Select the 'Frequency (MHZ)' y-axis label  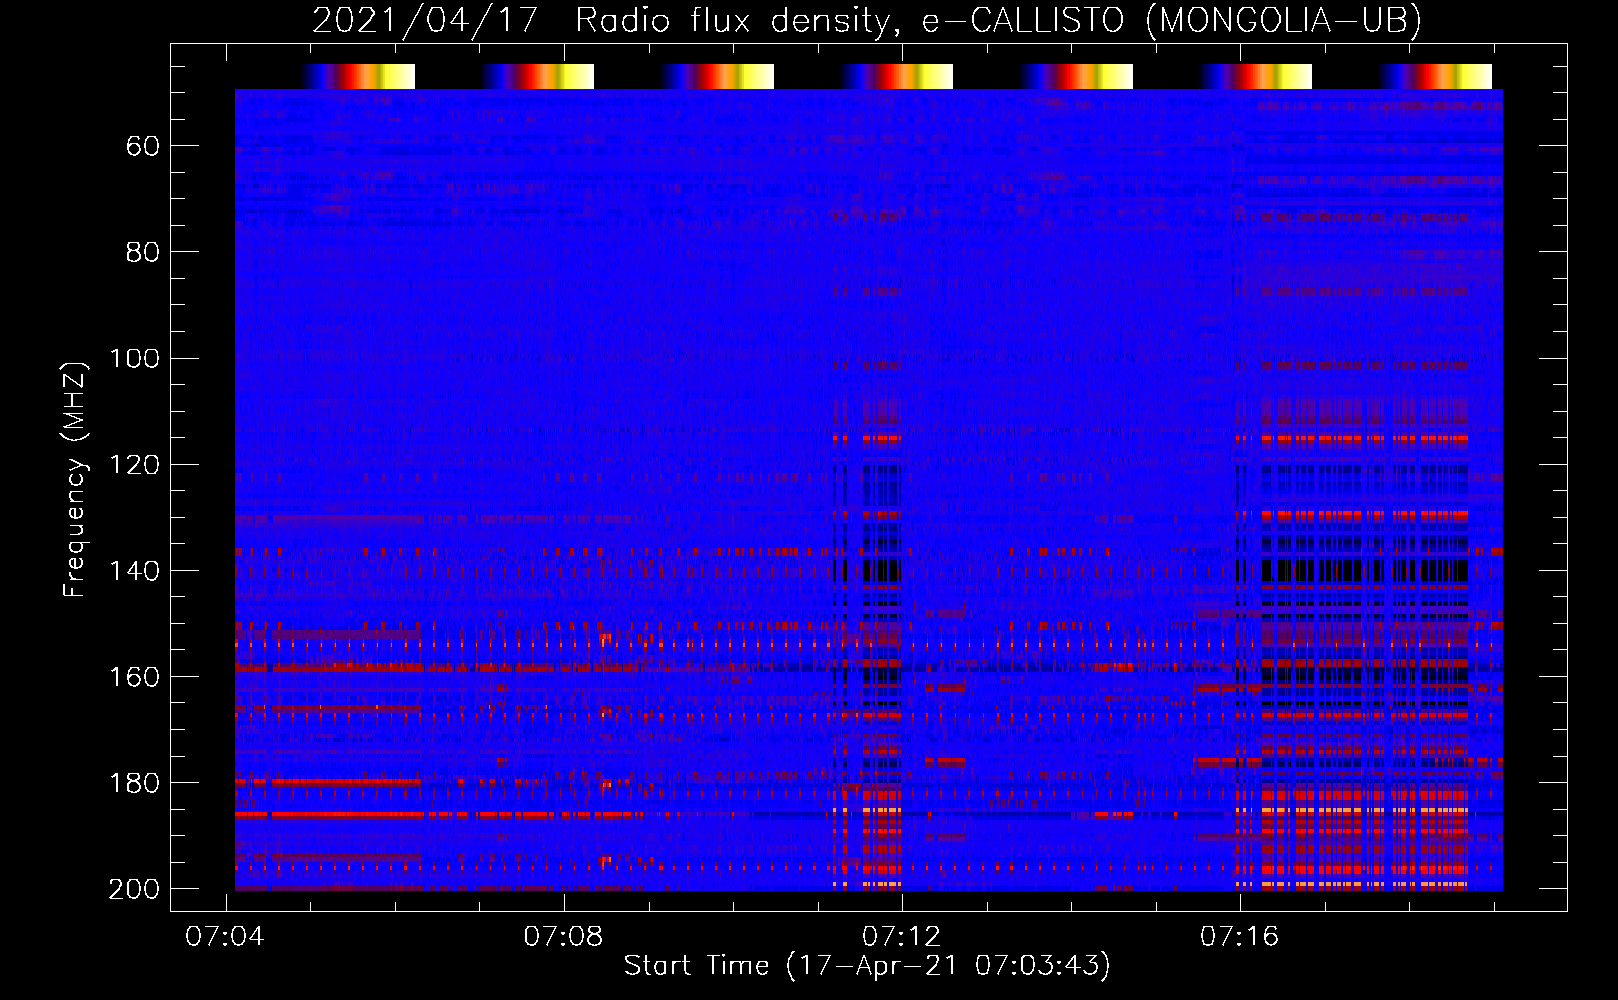[75, 479]
